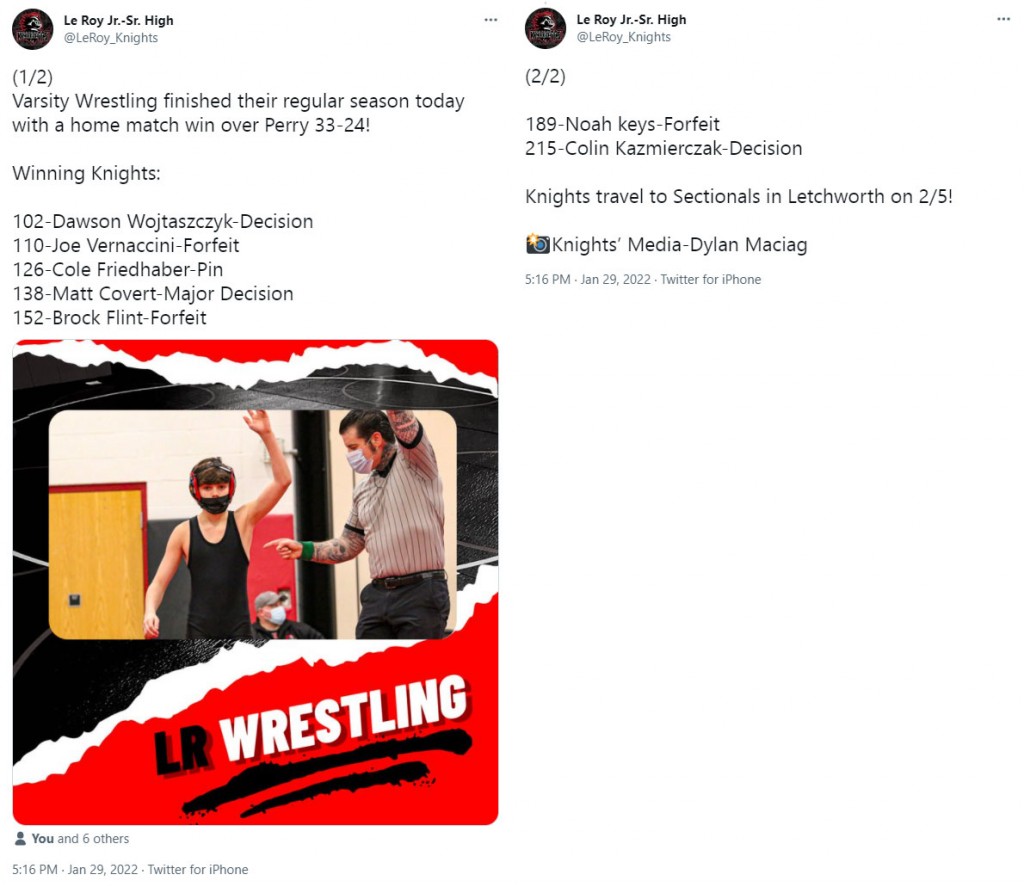1024x887 pixels.
Task: Open the LR Wrestling image
Action: (255, 582)
